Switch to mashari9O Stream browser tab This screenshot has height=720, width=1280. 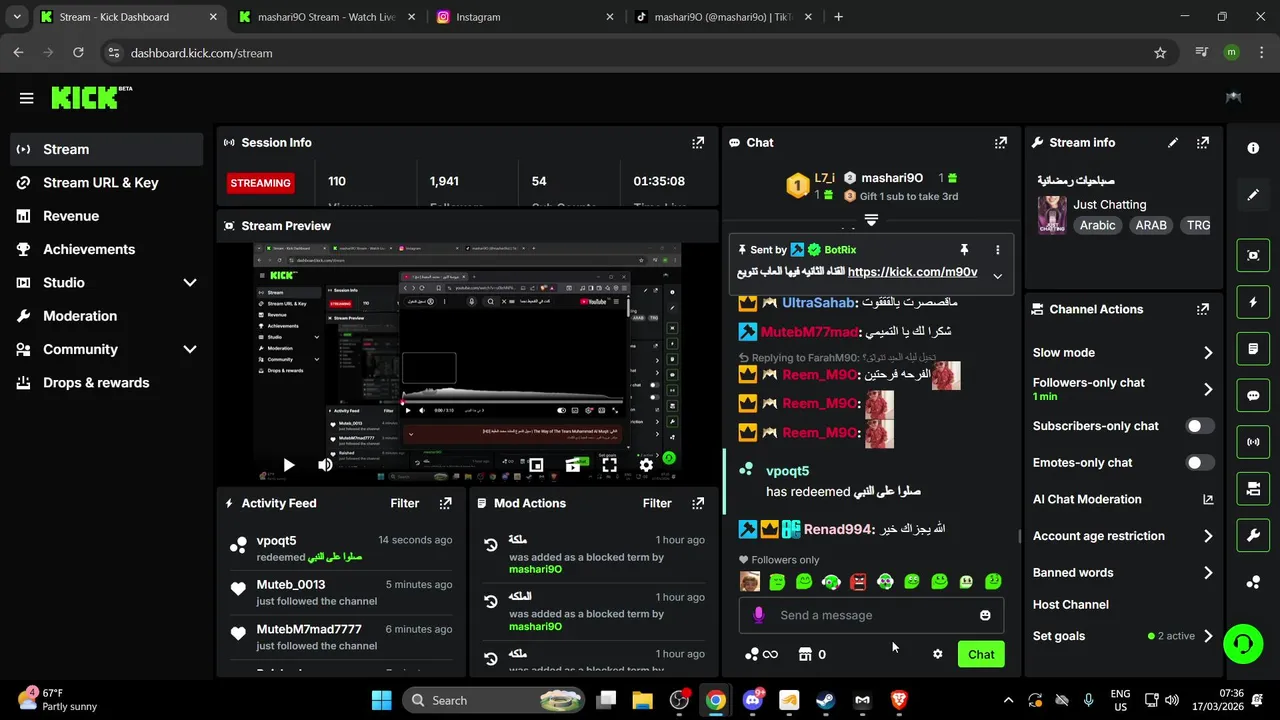tap(326, 17)
